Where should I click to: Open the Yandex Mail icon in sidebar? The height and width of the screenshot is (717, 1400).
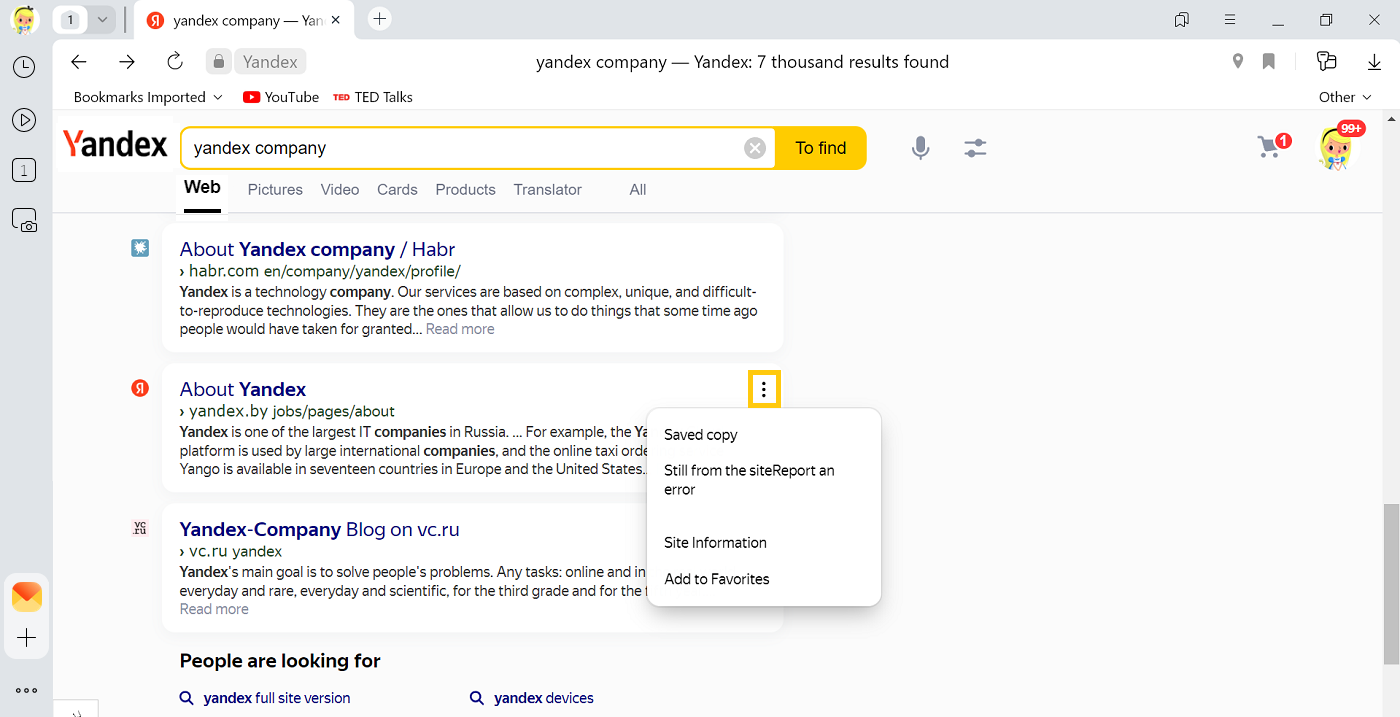point(27,596)
